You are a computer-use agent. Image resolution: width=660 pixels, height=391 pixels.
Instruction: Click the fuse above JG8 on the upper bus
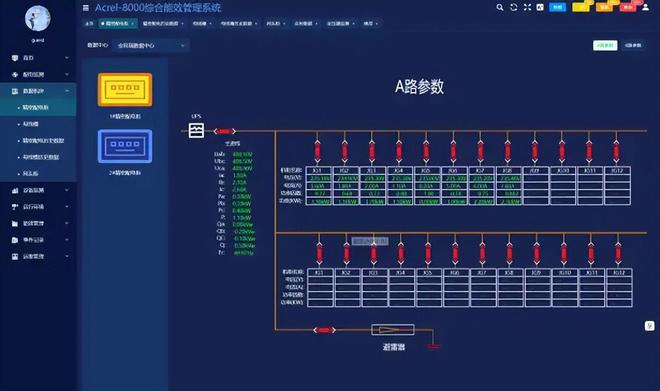pyautogui.click(x=508, y=151)
